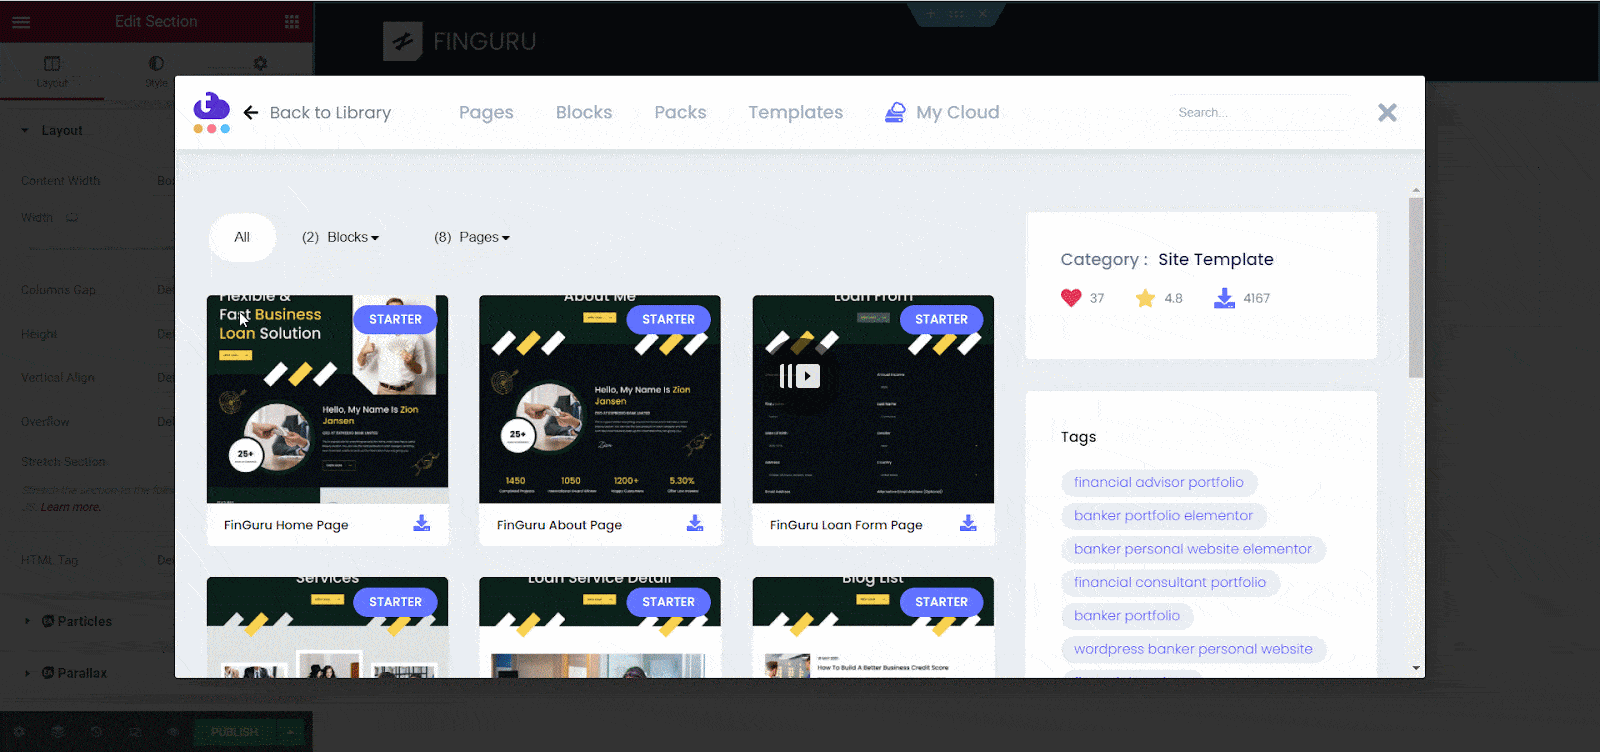
Task: Click the scrollbar down arrow
Action: coord(1416,668)
